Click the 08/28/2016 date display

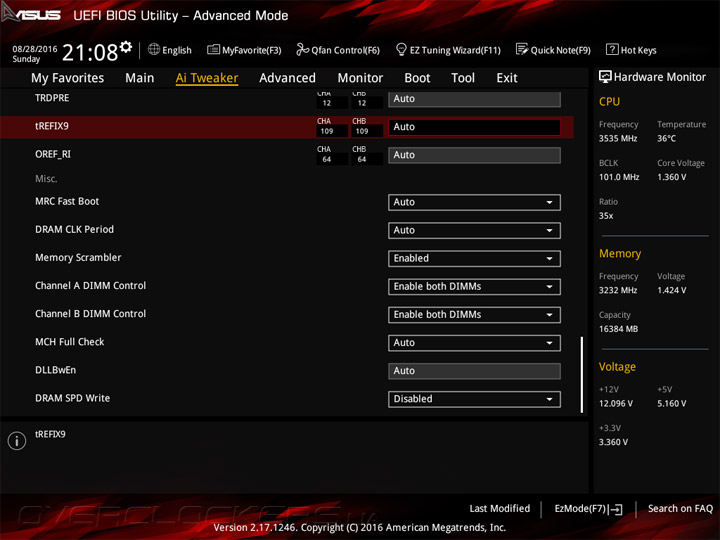coord(35,49)
